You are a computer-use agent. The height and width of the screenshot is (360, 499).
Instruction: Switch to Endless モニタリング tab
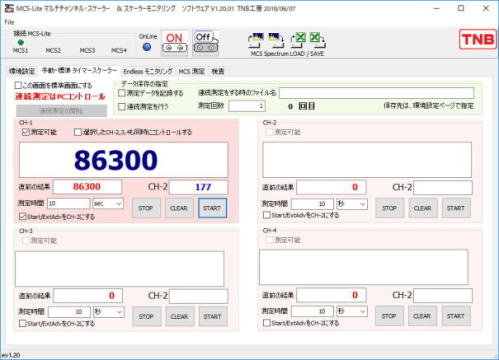148,71
